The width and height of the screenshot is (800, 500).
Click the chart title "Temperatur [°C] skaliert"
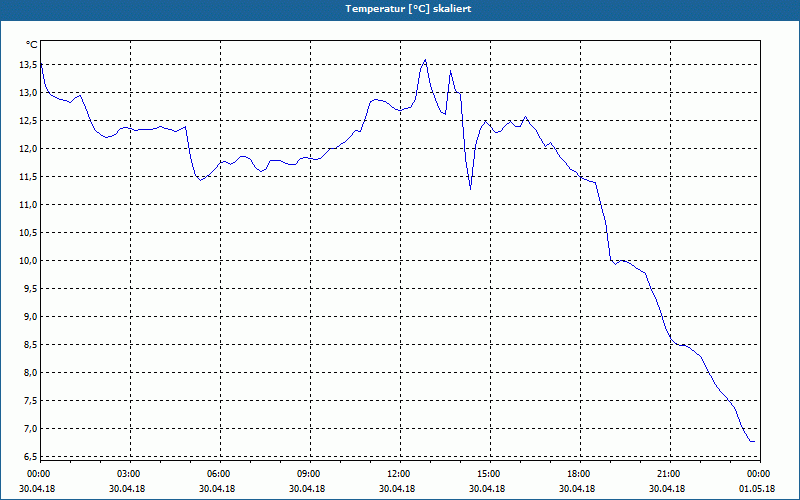coord(408,9)
